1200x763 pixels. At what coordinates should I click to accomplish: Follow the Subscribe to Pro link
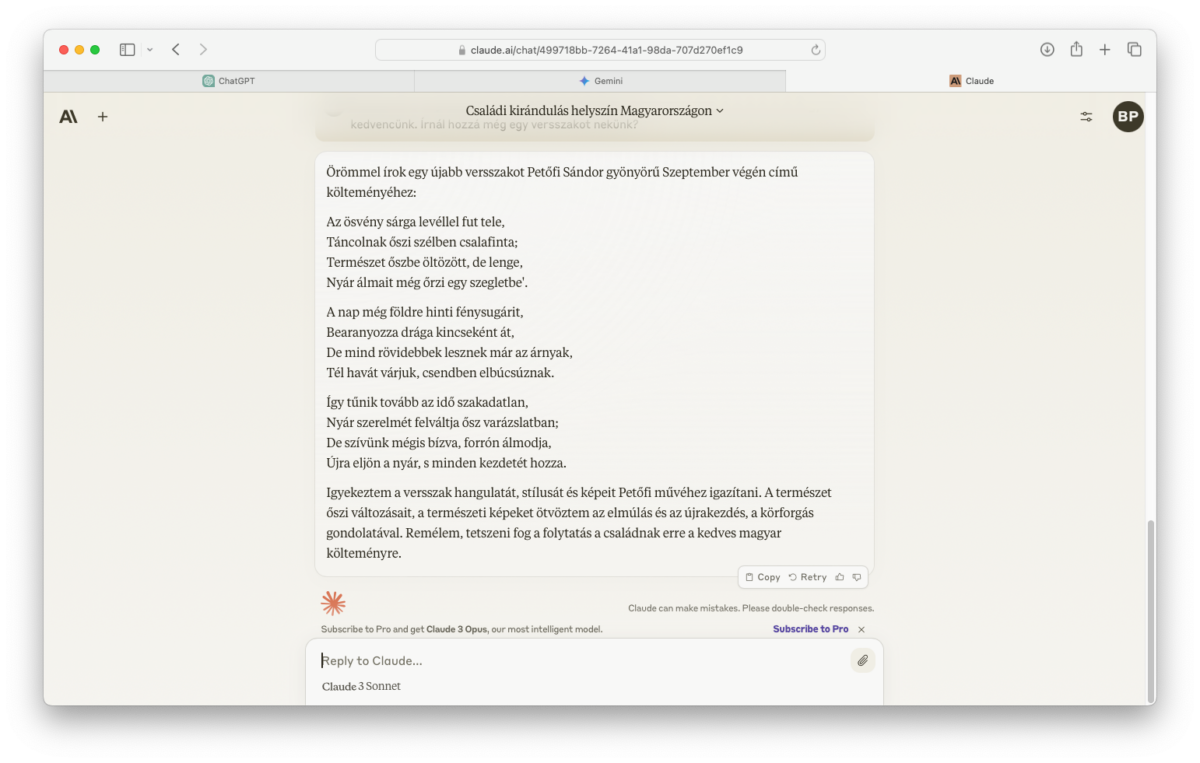click(x=810, y=629)
